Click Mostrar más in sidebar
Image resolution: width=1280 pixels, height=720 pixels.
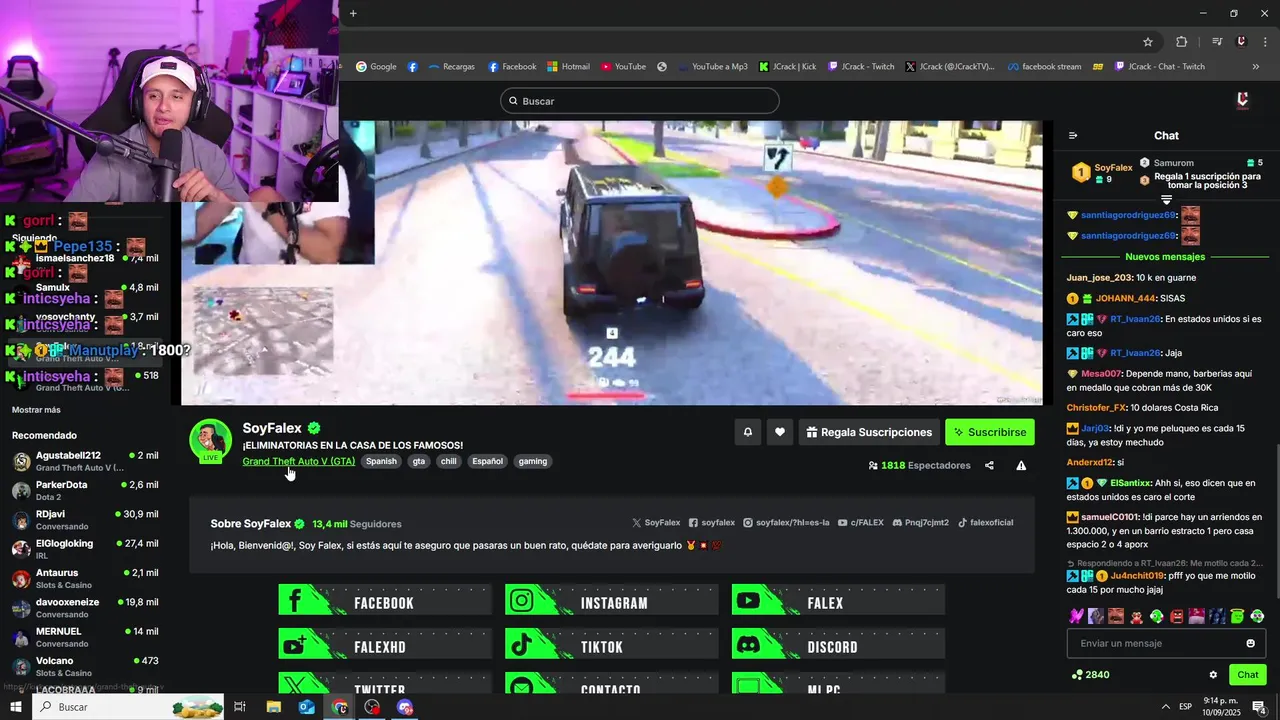pyautogui.click(x=36, y=410)
